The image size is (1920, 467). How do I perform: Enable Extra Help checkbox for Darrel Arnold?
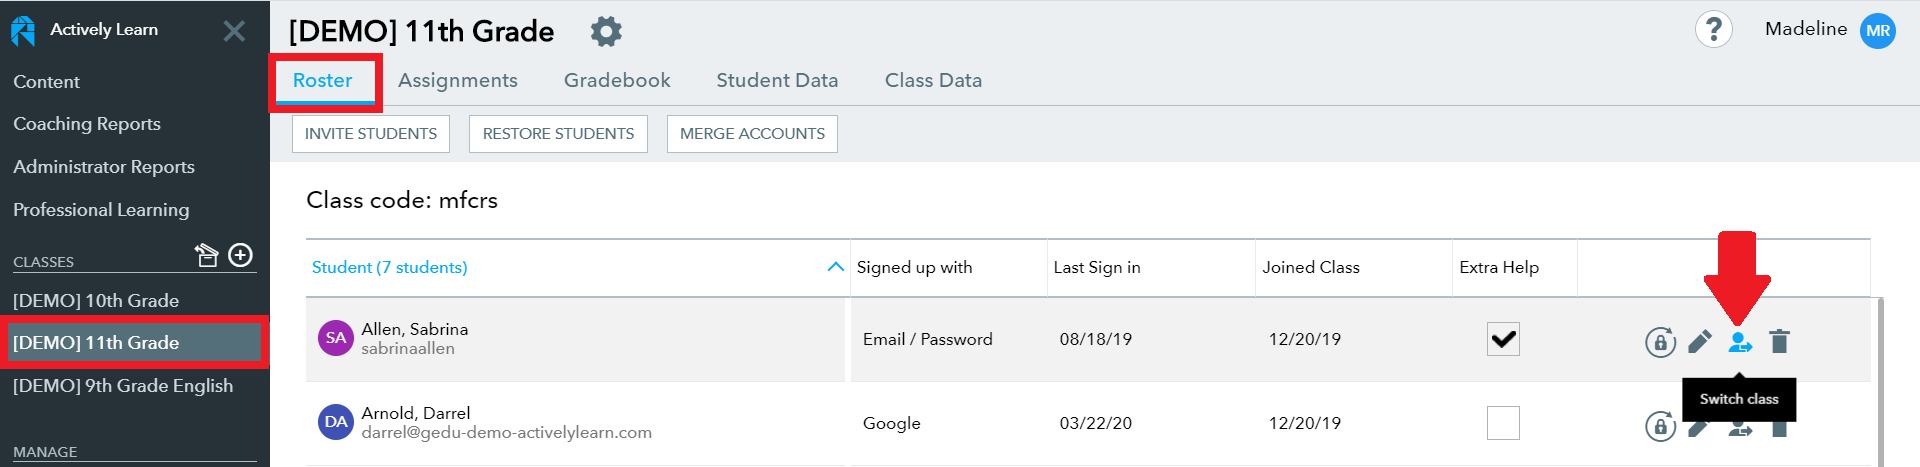[x=1503, y=423]
